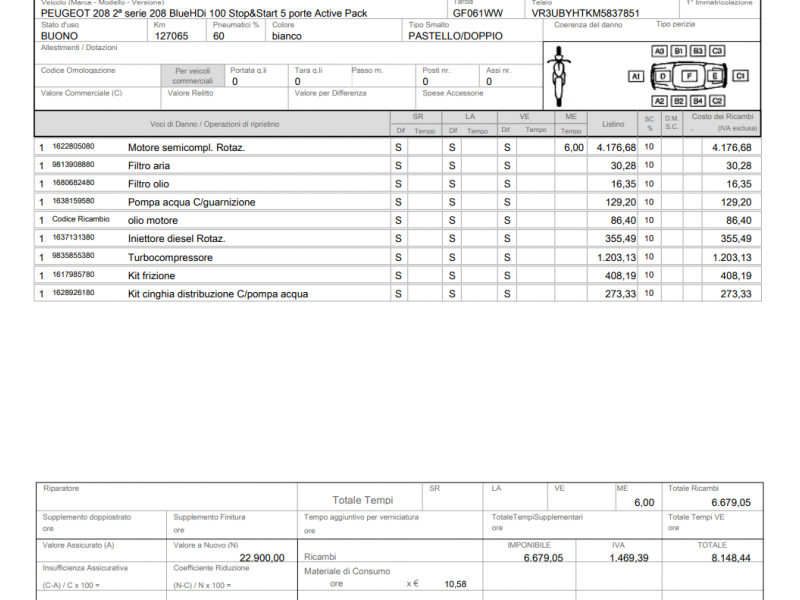This screenshot has height=600, width=800.
Task: Click the paint type 'PASTELLO/DOPPIO'
Action: [456, 36]
